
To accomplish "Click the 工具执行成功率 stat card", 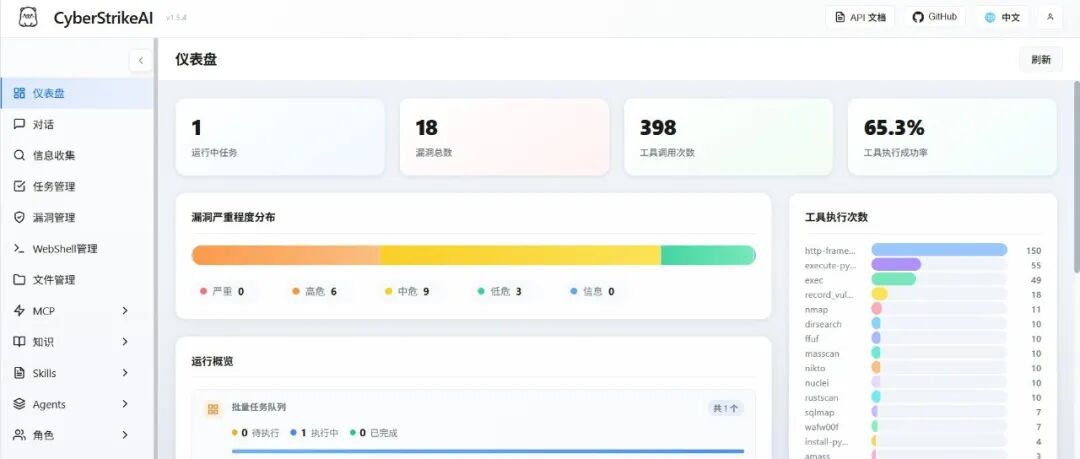I will [952, 137].
